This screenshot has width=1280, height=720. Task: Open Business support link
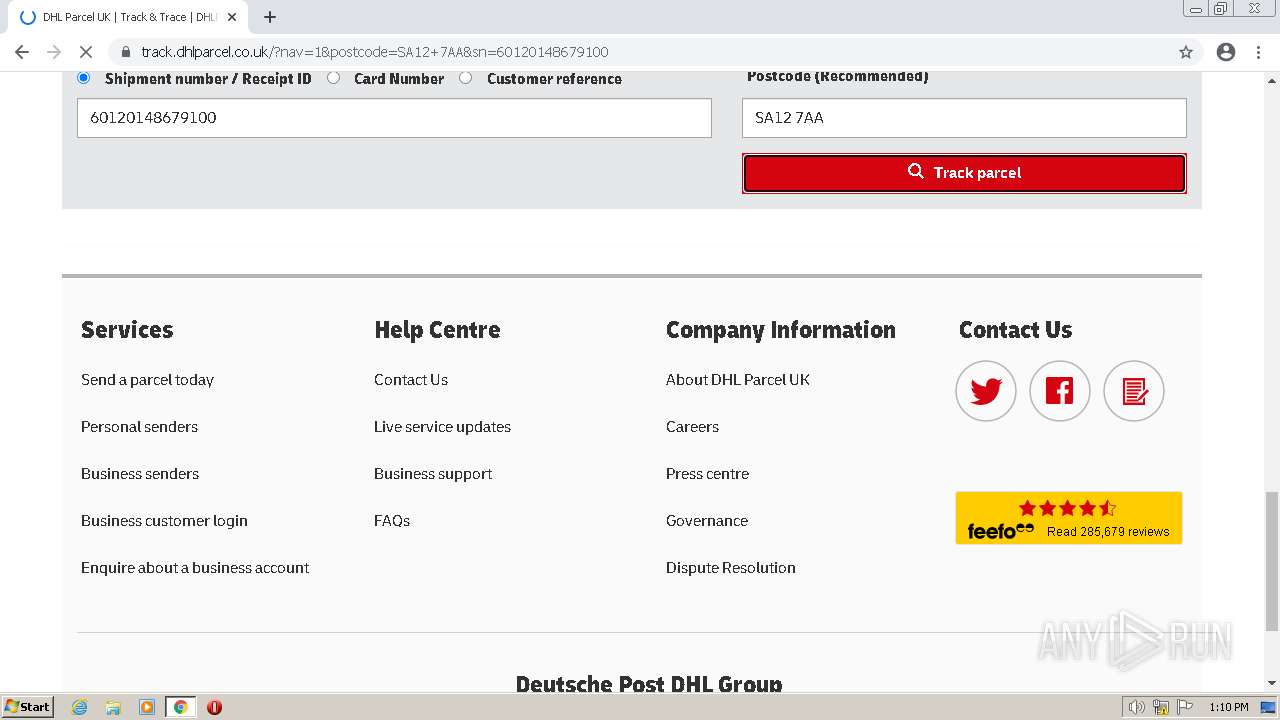click(x=433, y=474)
